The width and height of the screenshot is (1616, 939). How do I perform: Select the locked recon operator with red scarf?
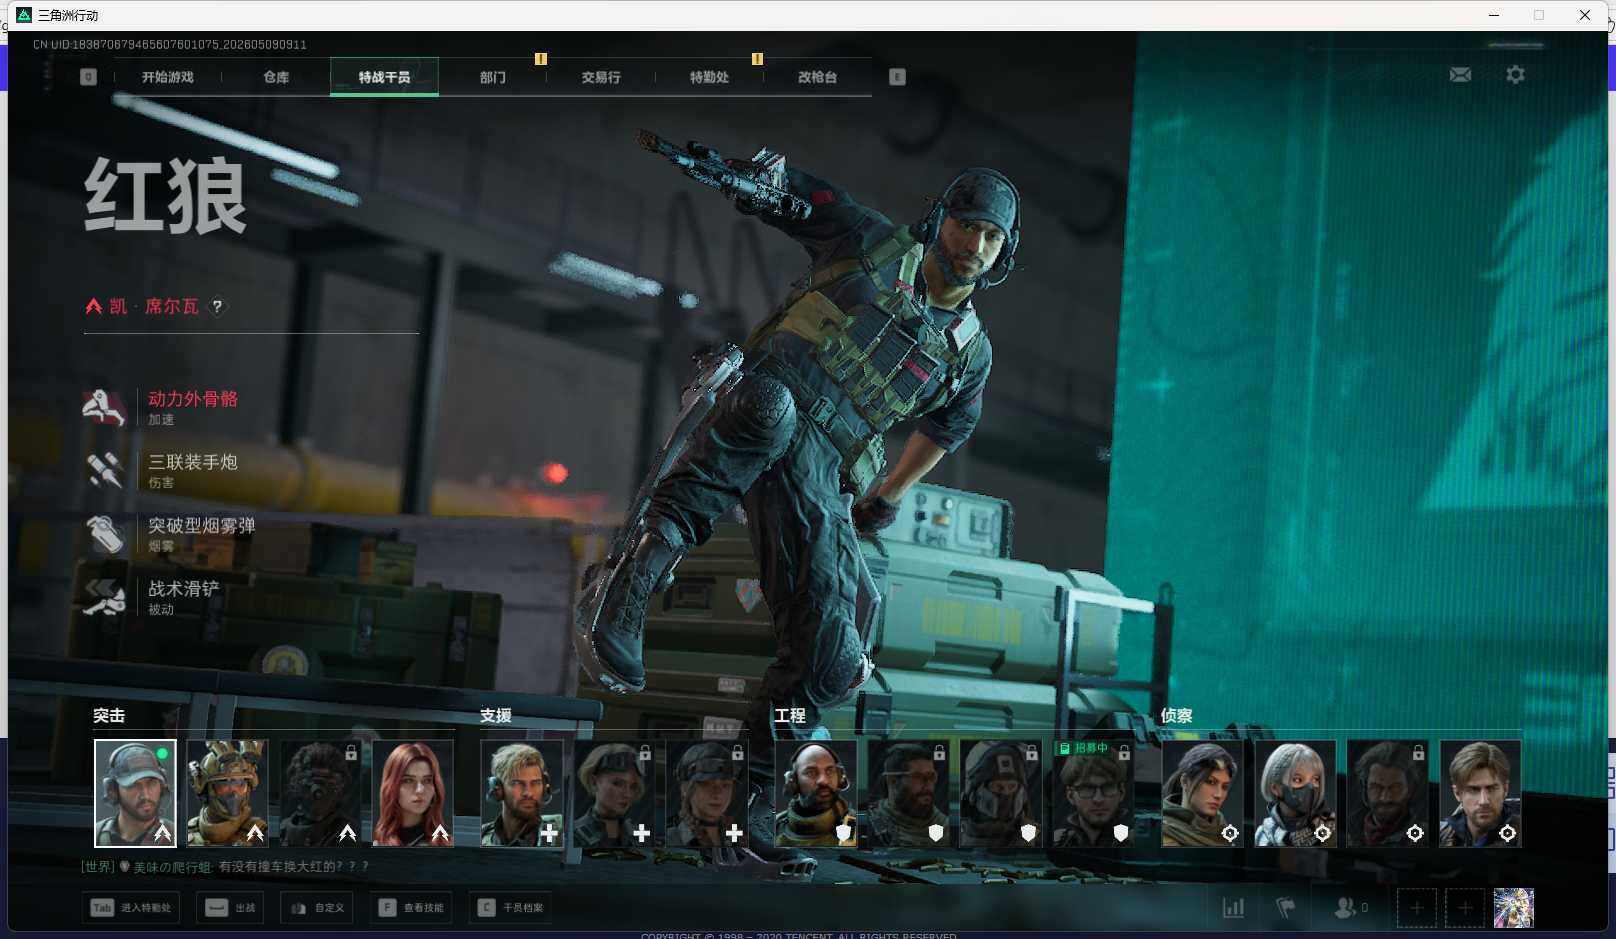point(1388,793)
